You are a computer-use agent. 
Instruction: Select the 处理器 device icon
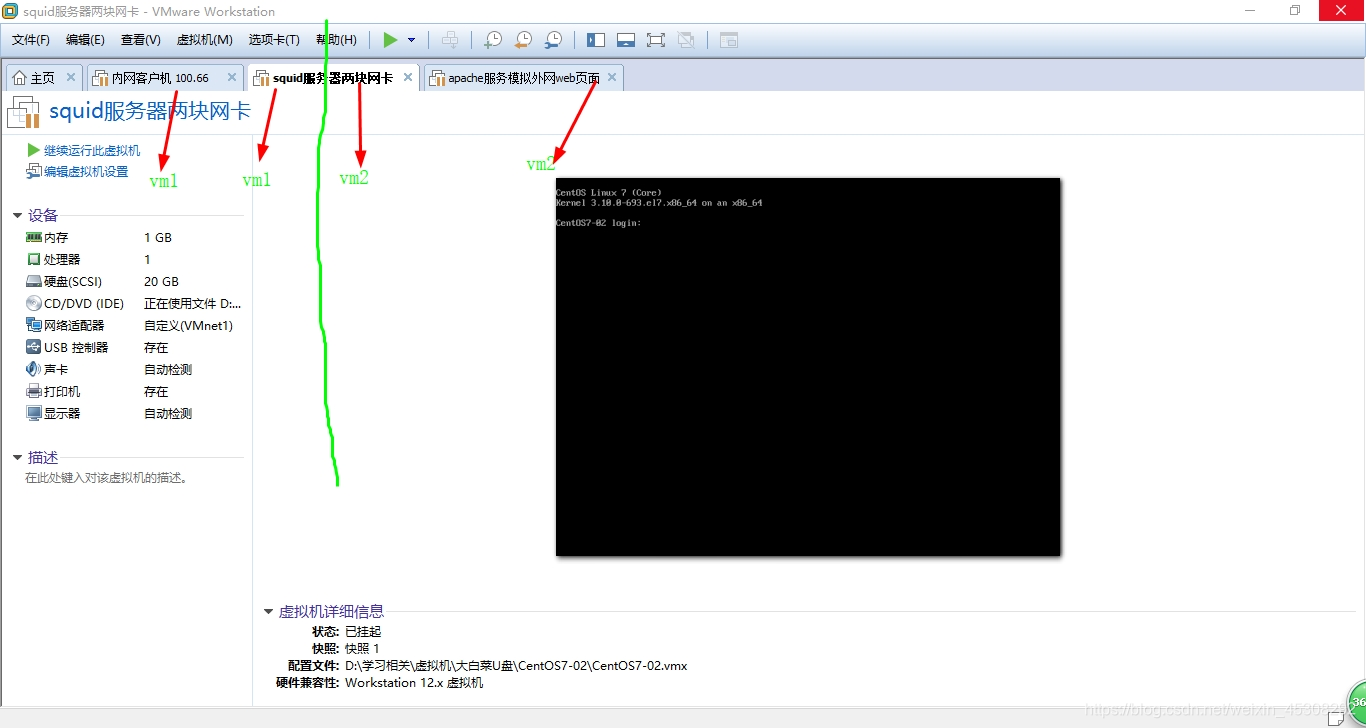[x=34, y=260]
